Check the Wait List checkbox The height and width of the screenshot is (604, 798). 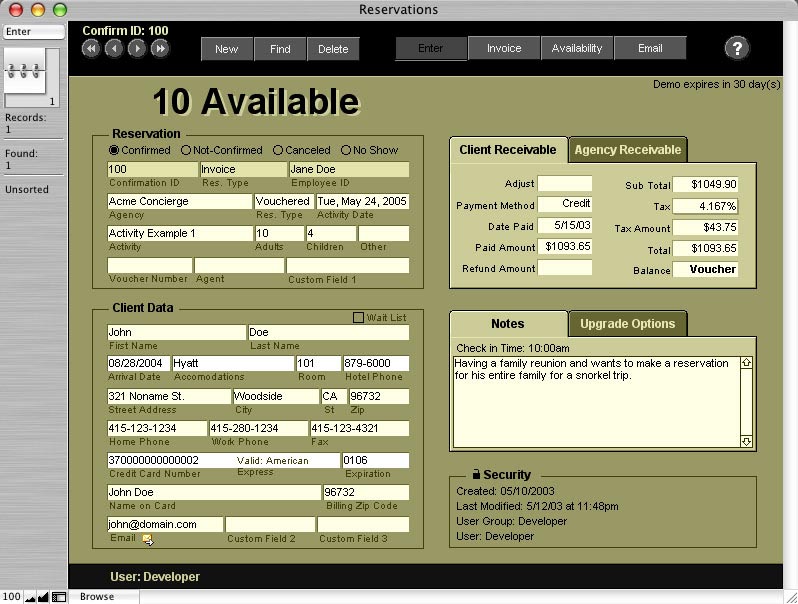tap(359, 318)
